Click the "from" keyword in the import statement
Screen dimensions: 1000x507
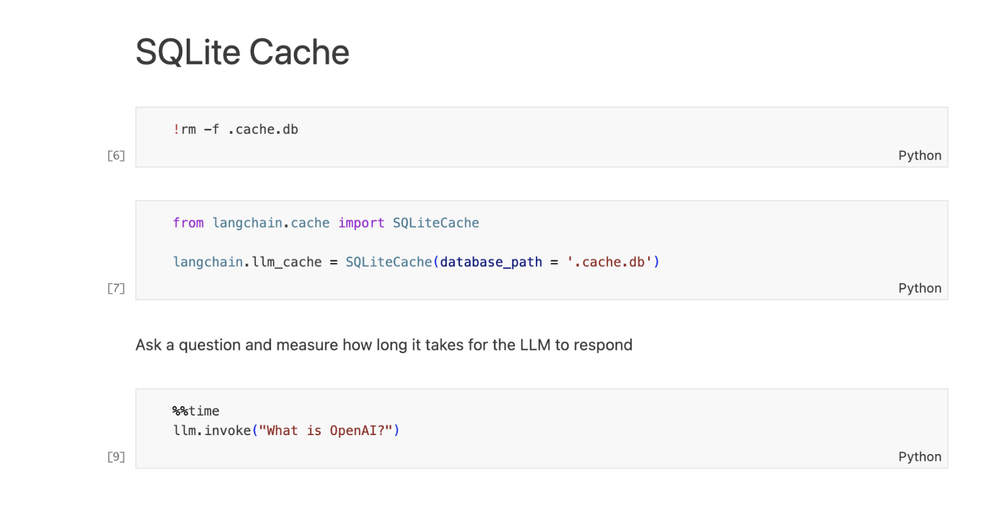188,223
